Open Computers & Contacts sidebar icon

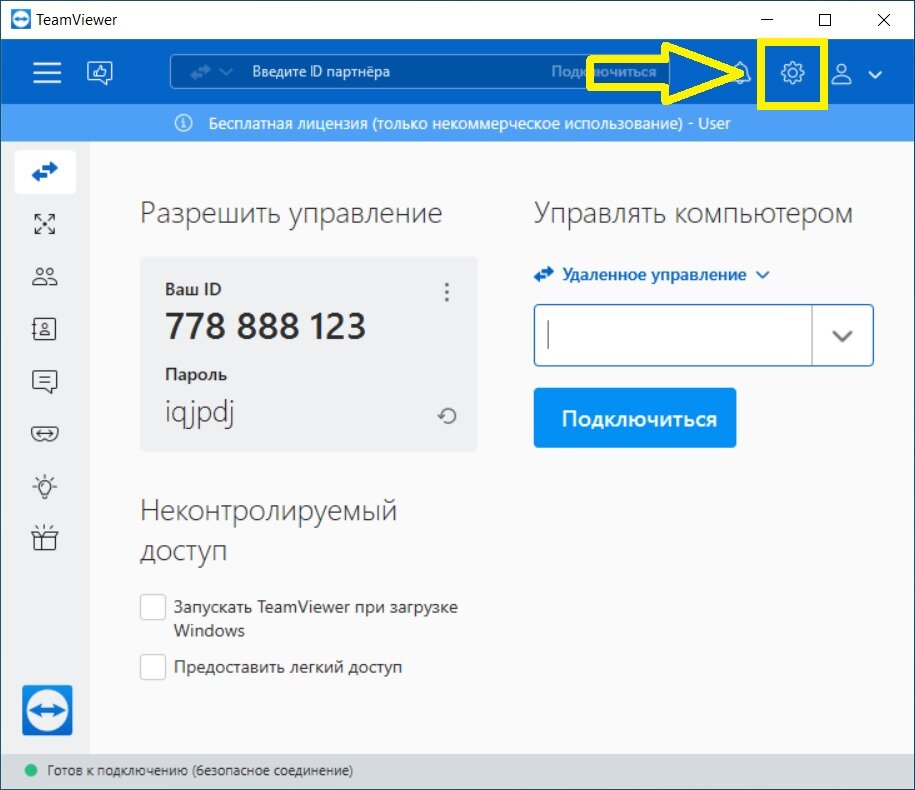click(x=44, y=328)
